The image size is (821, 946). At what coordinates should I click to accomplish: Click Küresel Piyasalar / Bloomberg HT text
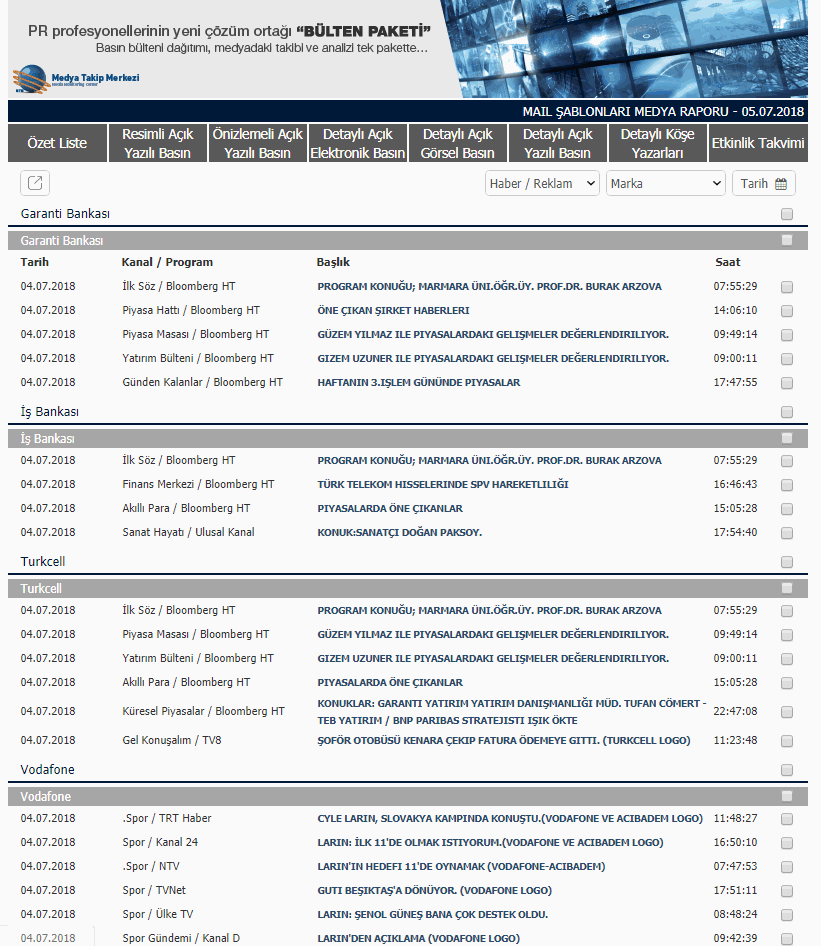click(x=203, y=712)
